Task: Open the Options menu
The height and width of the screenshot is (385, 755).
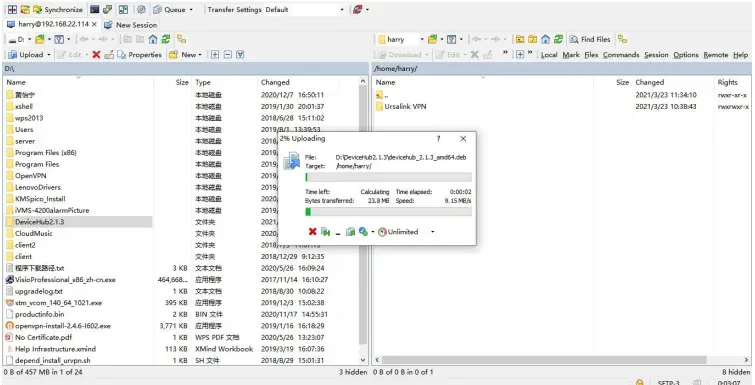Action: (686, 55)
